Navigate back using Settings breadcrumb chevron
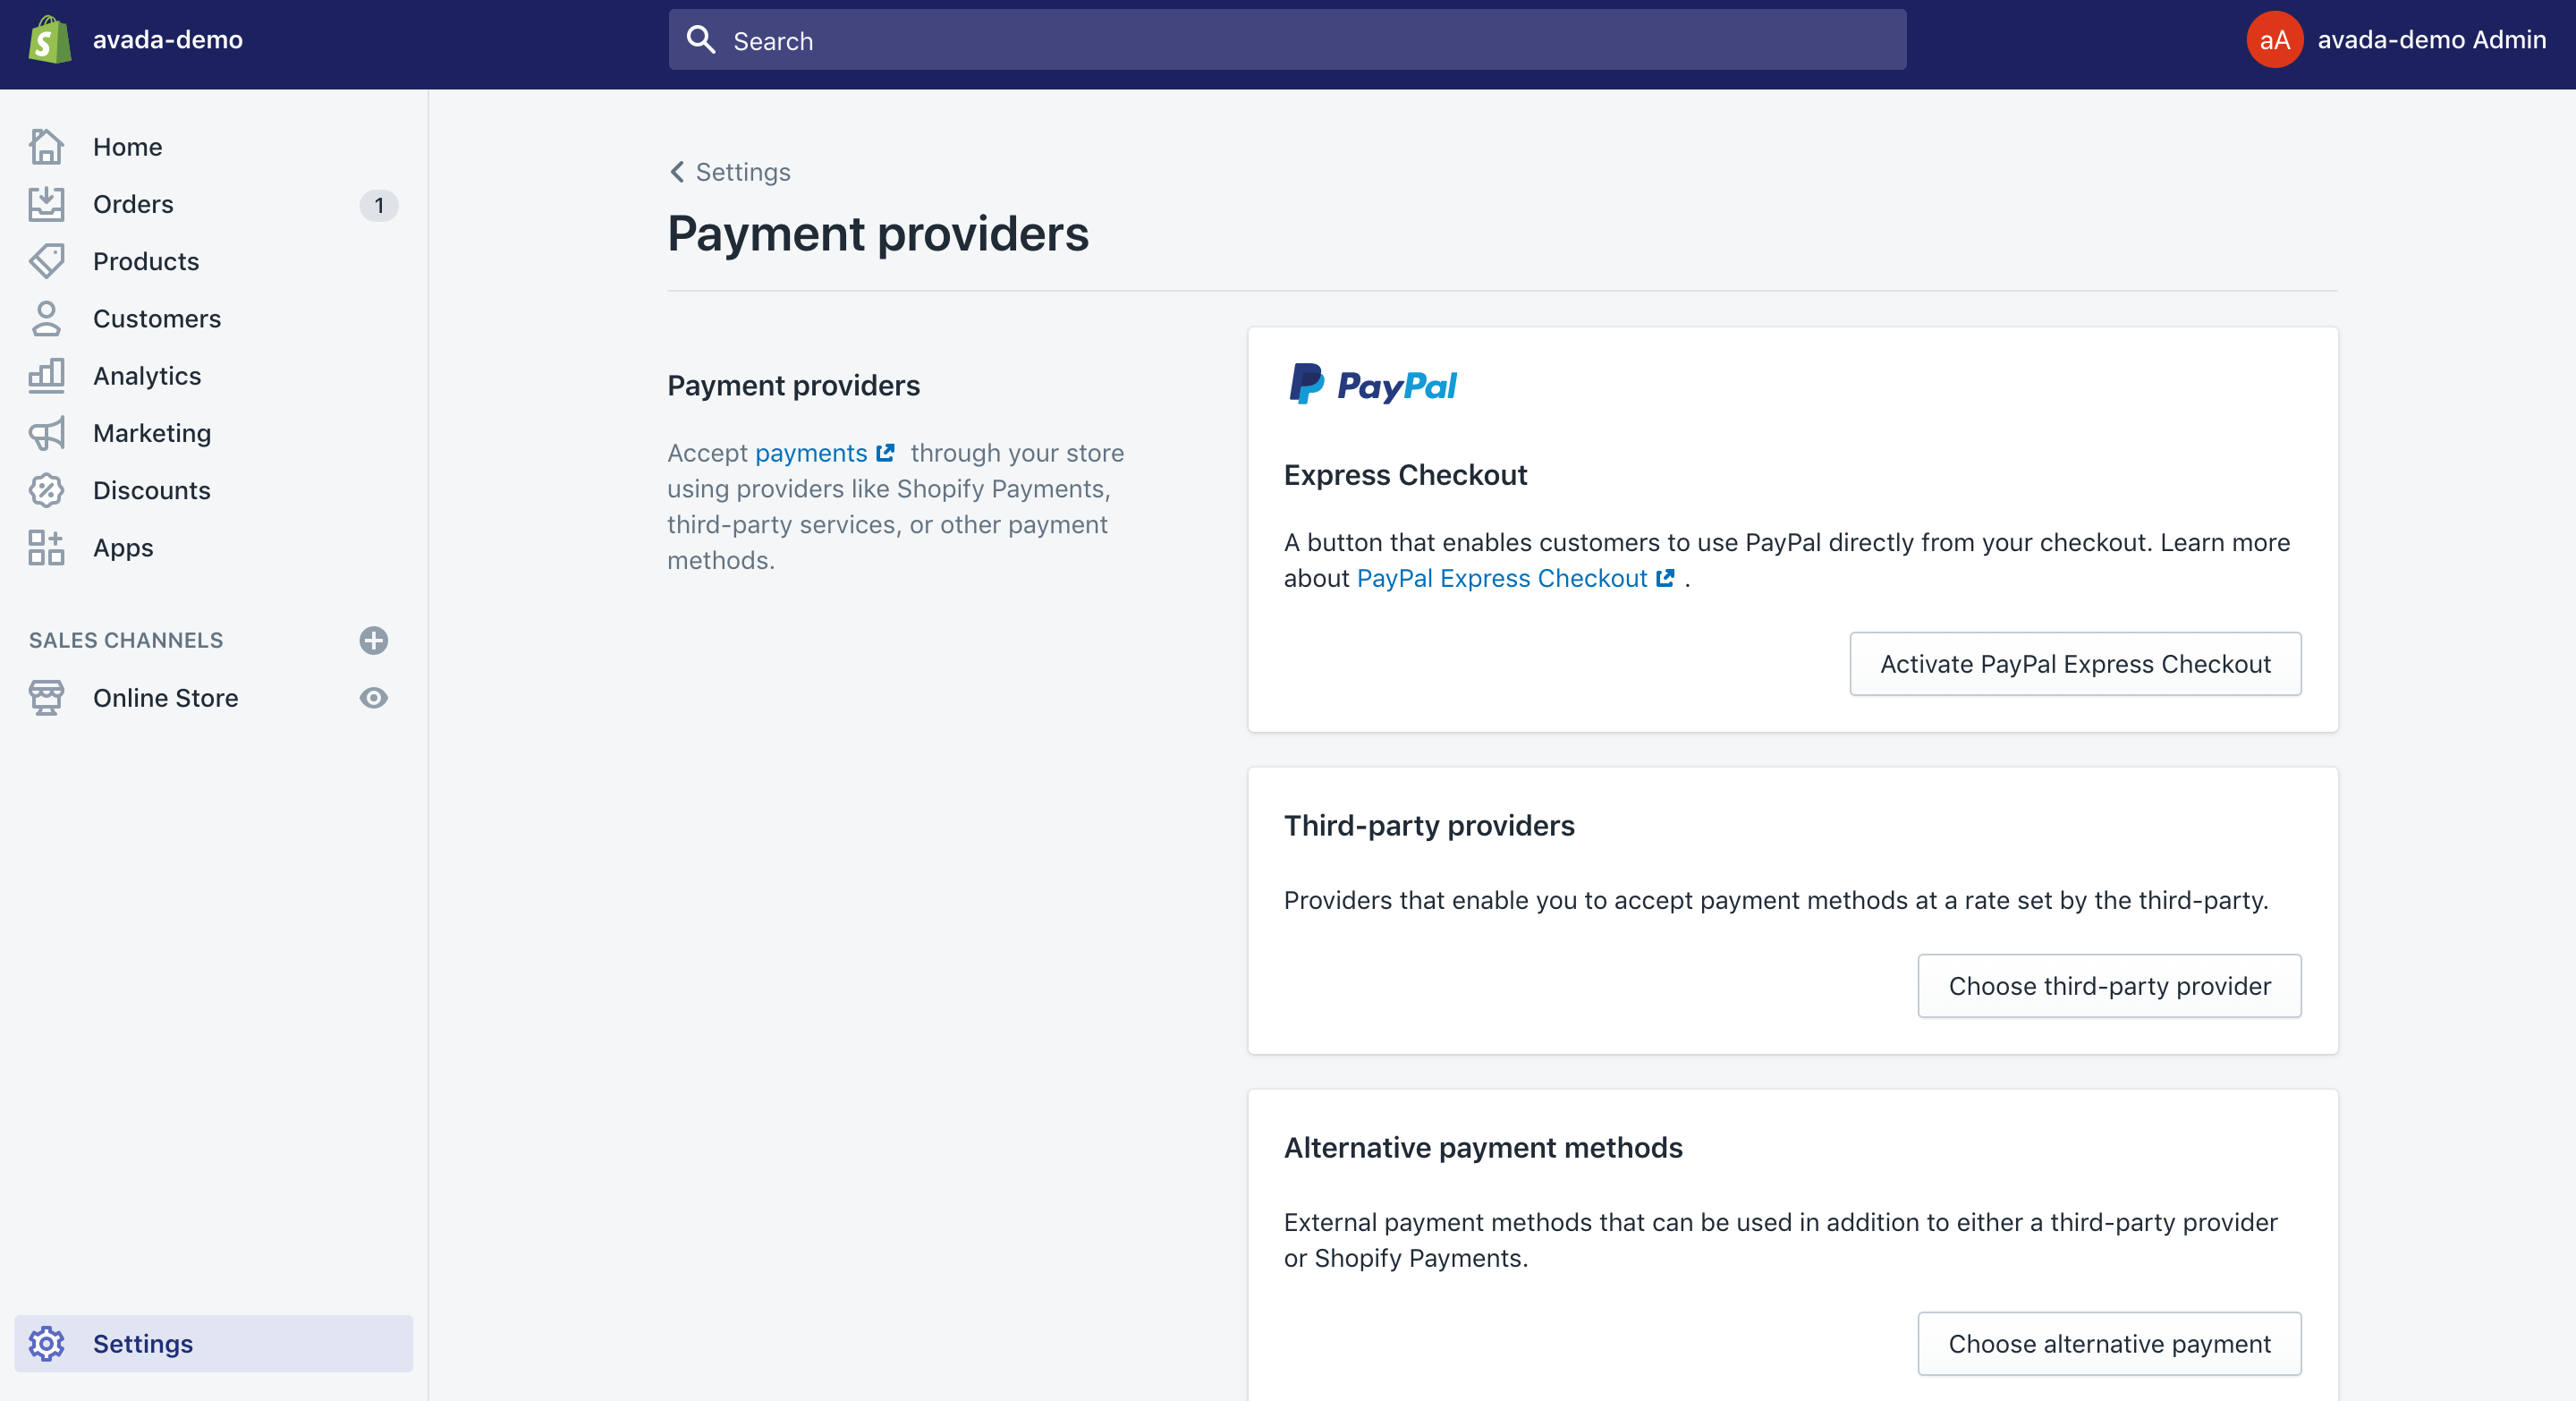The height and width of the screenshot is (1401, 2576). point(678,171)
